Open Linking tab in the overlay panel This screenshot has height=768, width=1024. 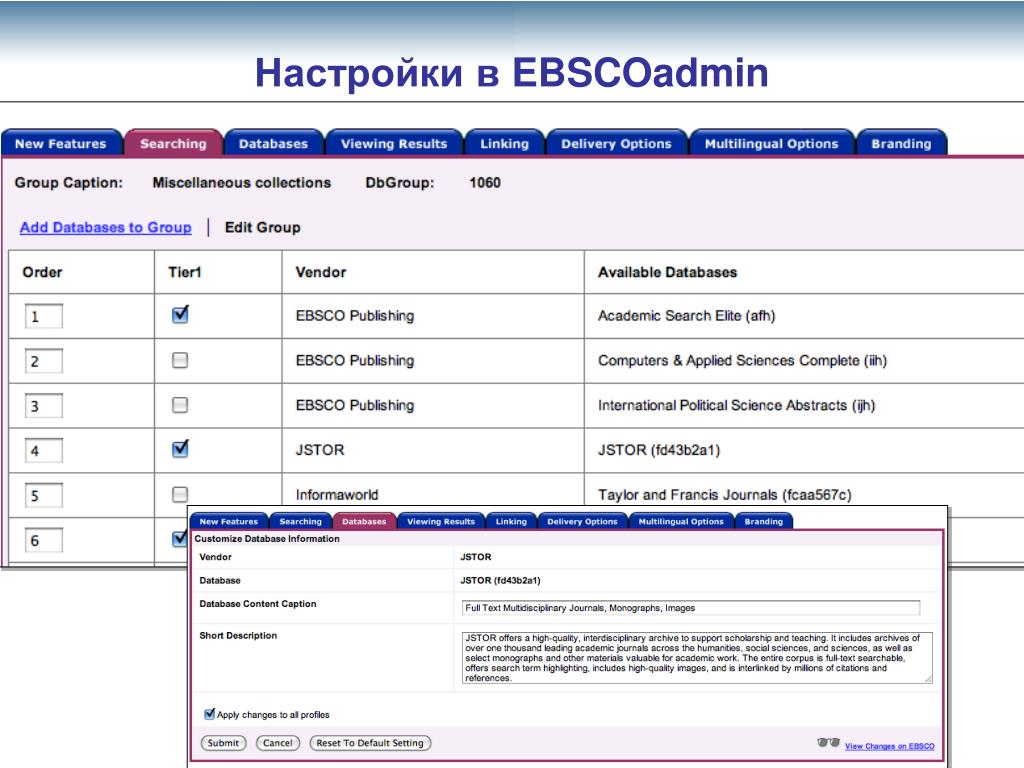coord(511,521)
